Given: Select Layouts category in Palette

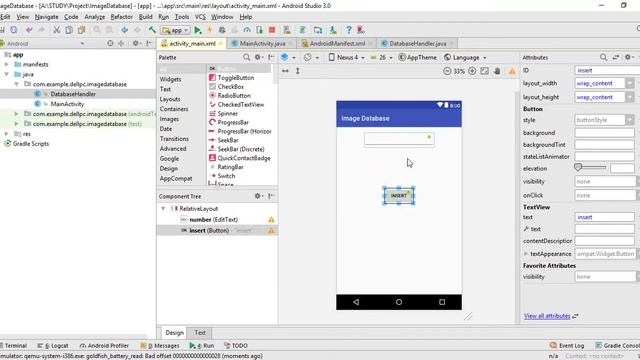Looking at the screenshot, I should point(170,99).
